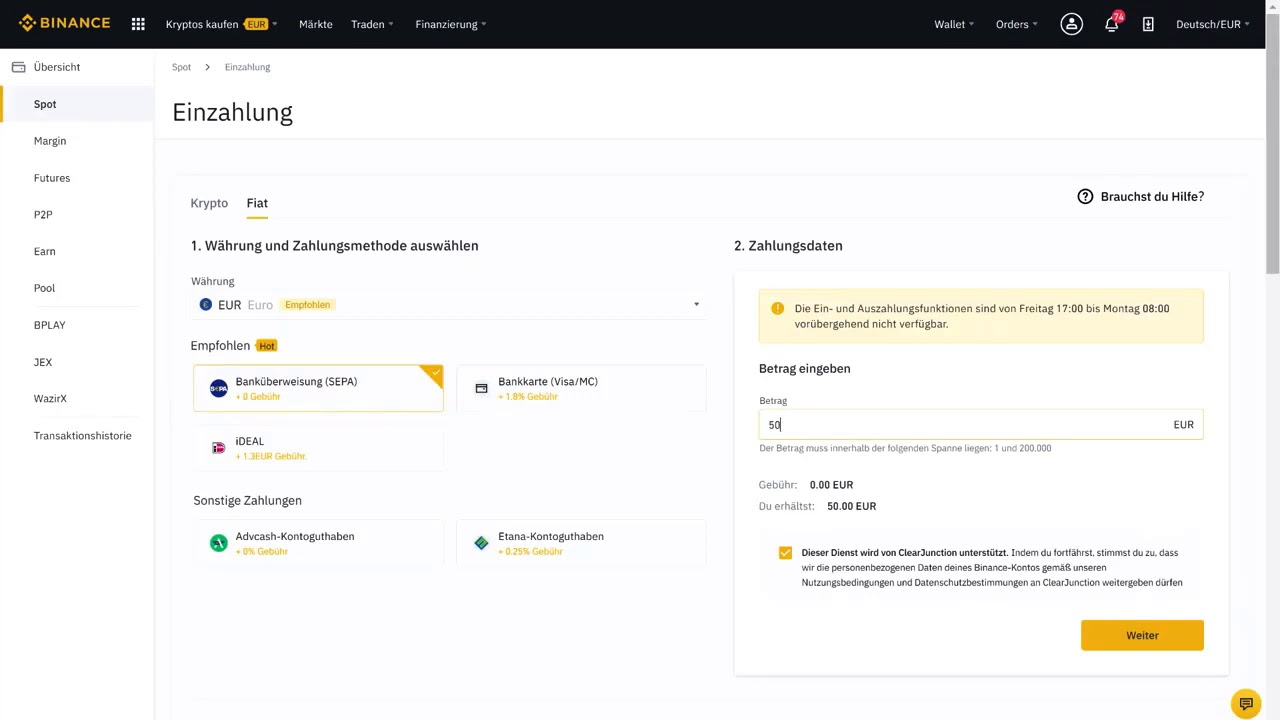Image resolution: width=1280 pixels, height=720 pixels.
Task: Click the Sonstige Zahlungen heading
Action: pos(247,501)
